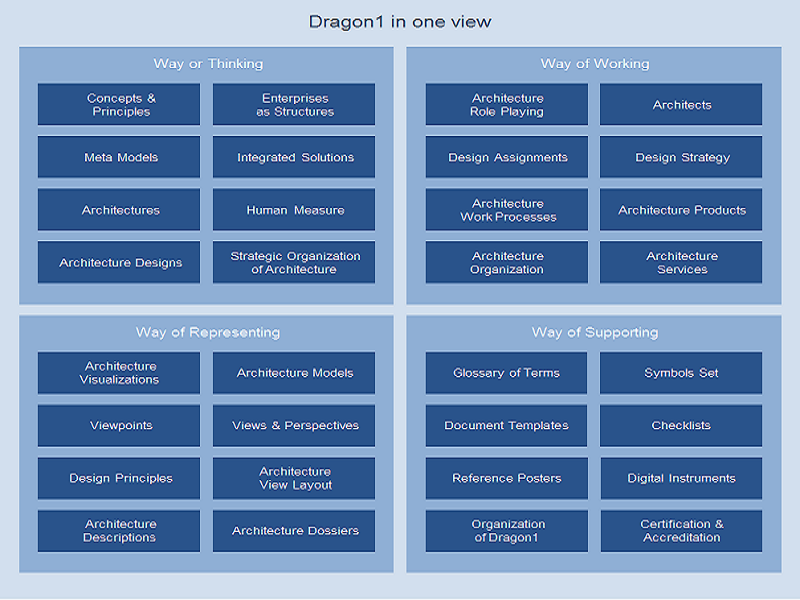Click Architecture Models
This screenshot has width=800, height=600.
point(294,373)
